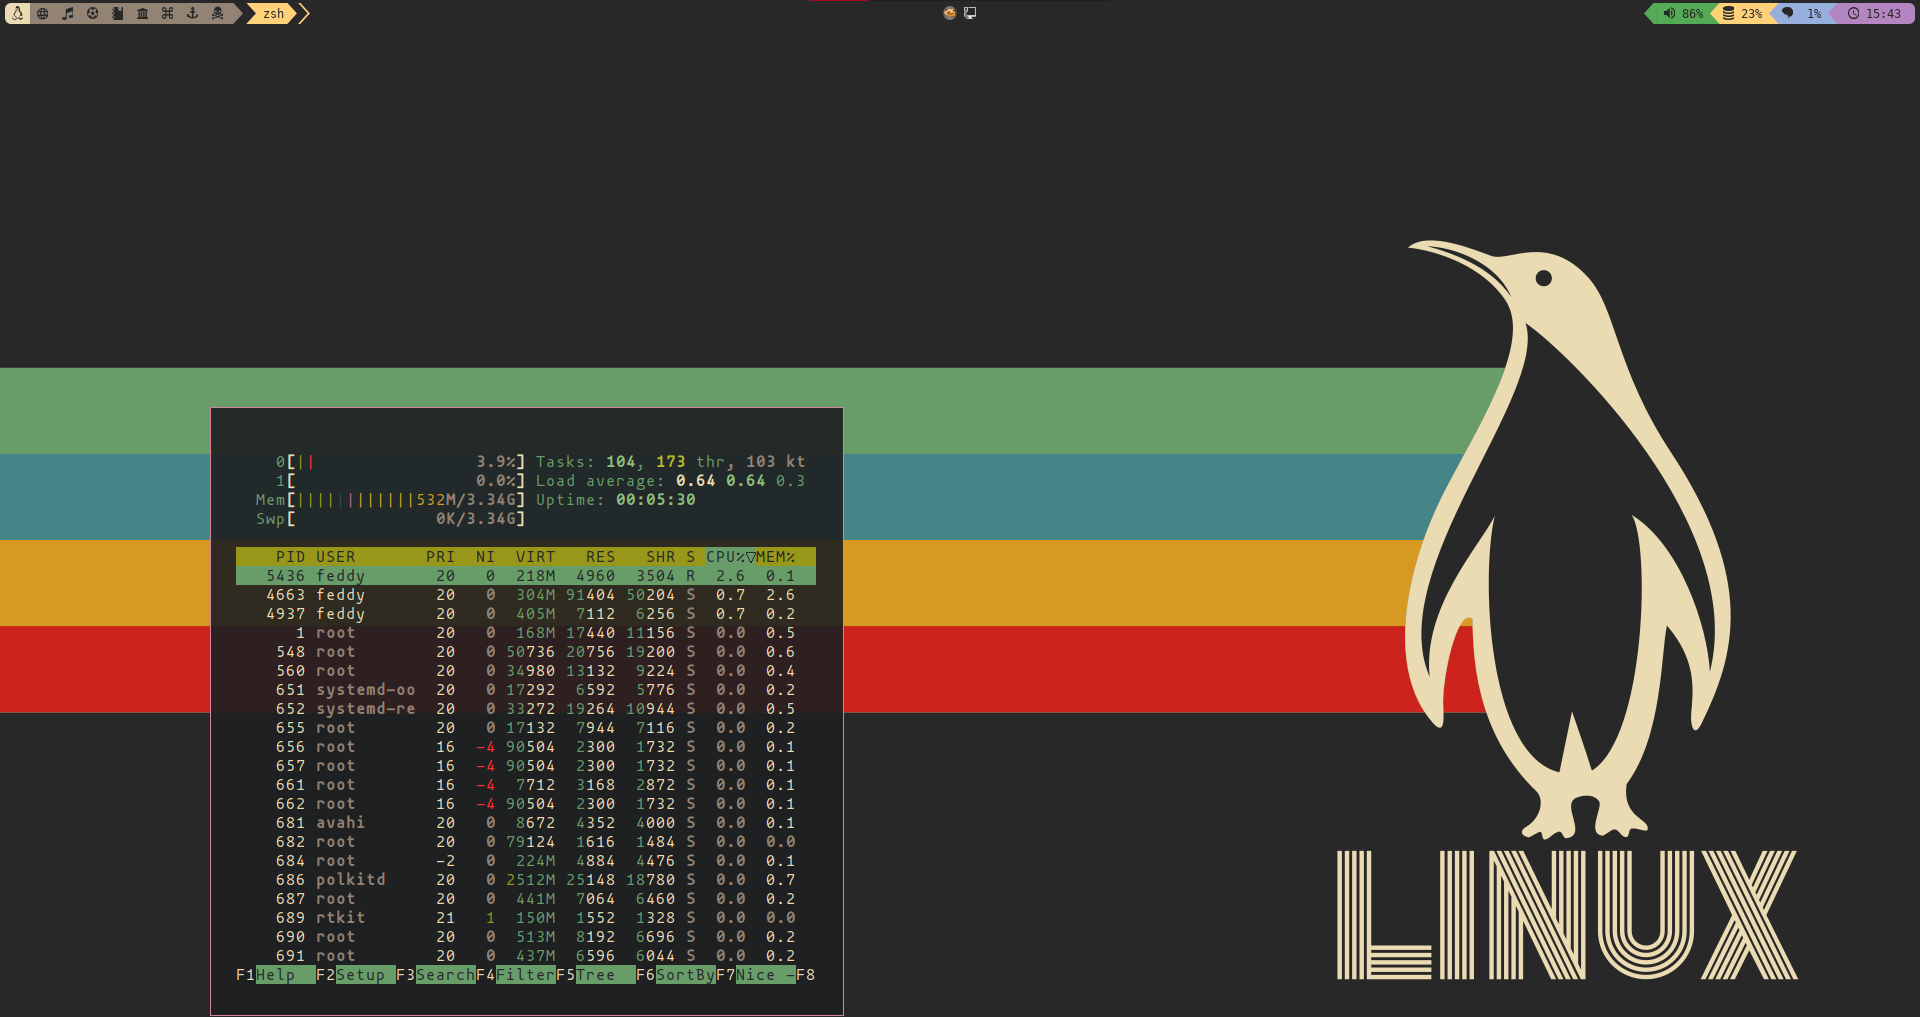Open the anchor workspace icon
Viewport: 1920px width, 1017px height.
click(193, 13)
